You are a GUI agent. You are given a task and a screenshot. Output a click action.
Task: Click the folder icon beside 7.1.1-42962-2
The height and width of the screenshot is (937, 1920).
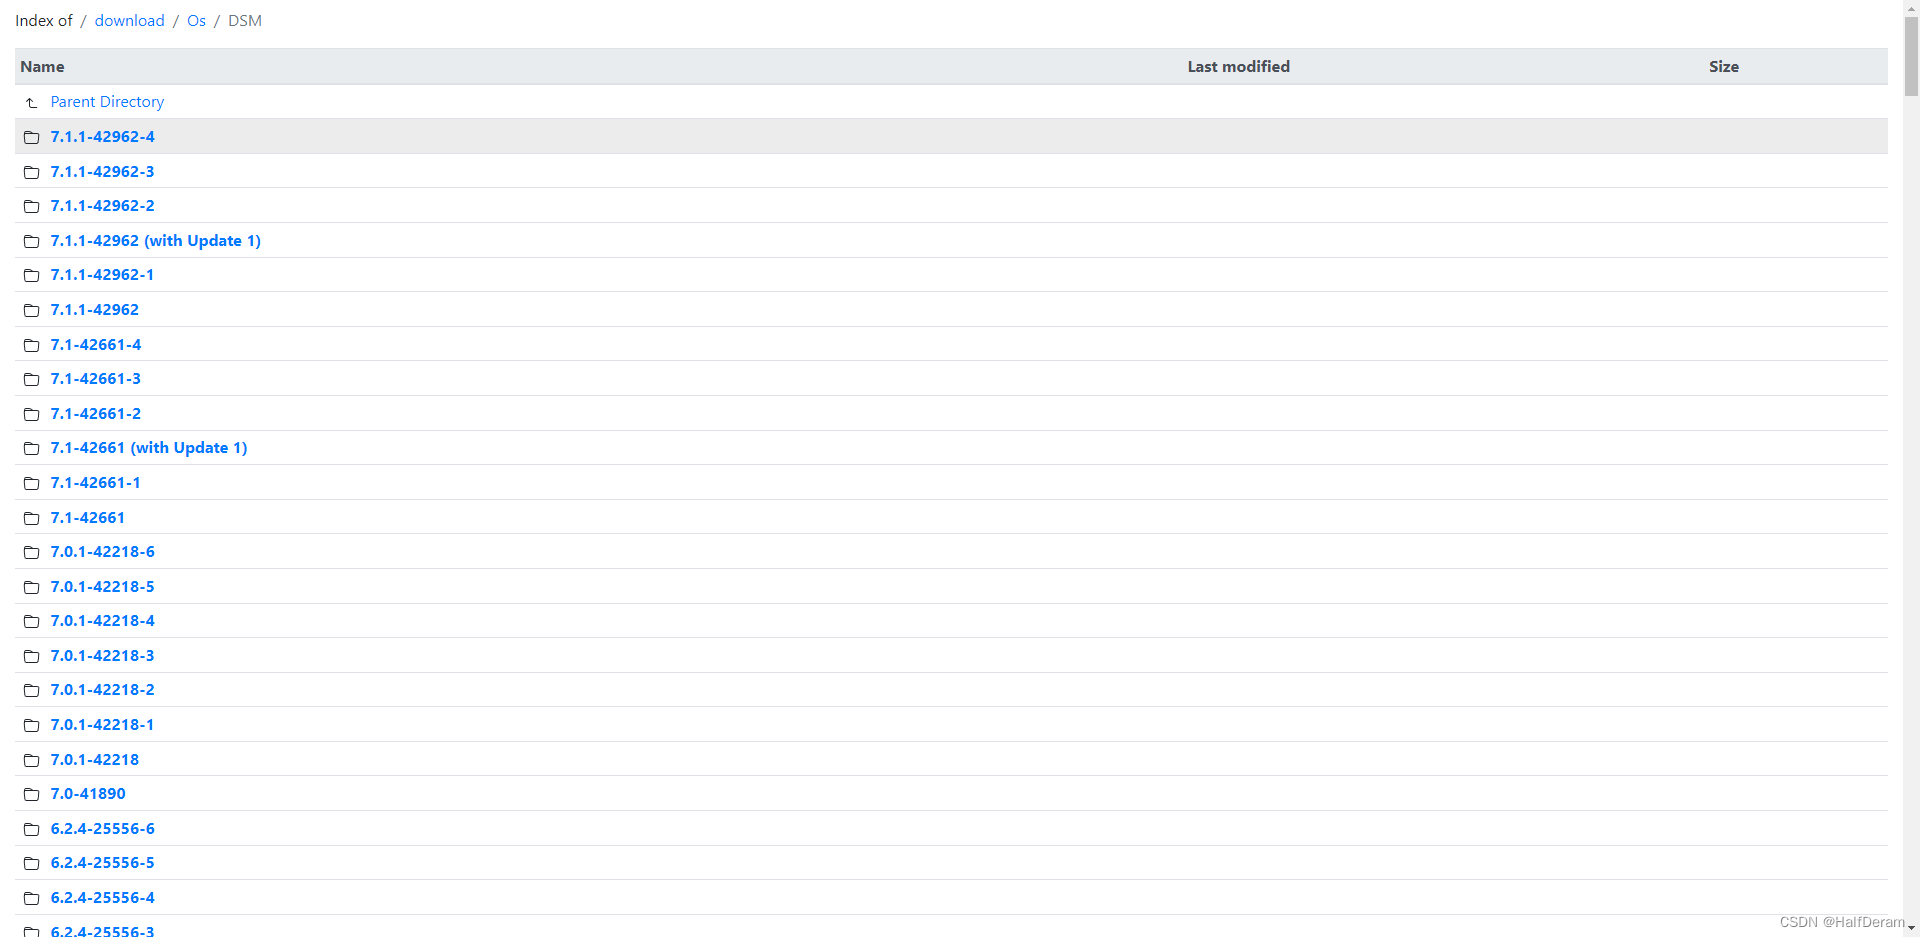point(31,206)
